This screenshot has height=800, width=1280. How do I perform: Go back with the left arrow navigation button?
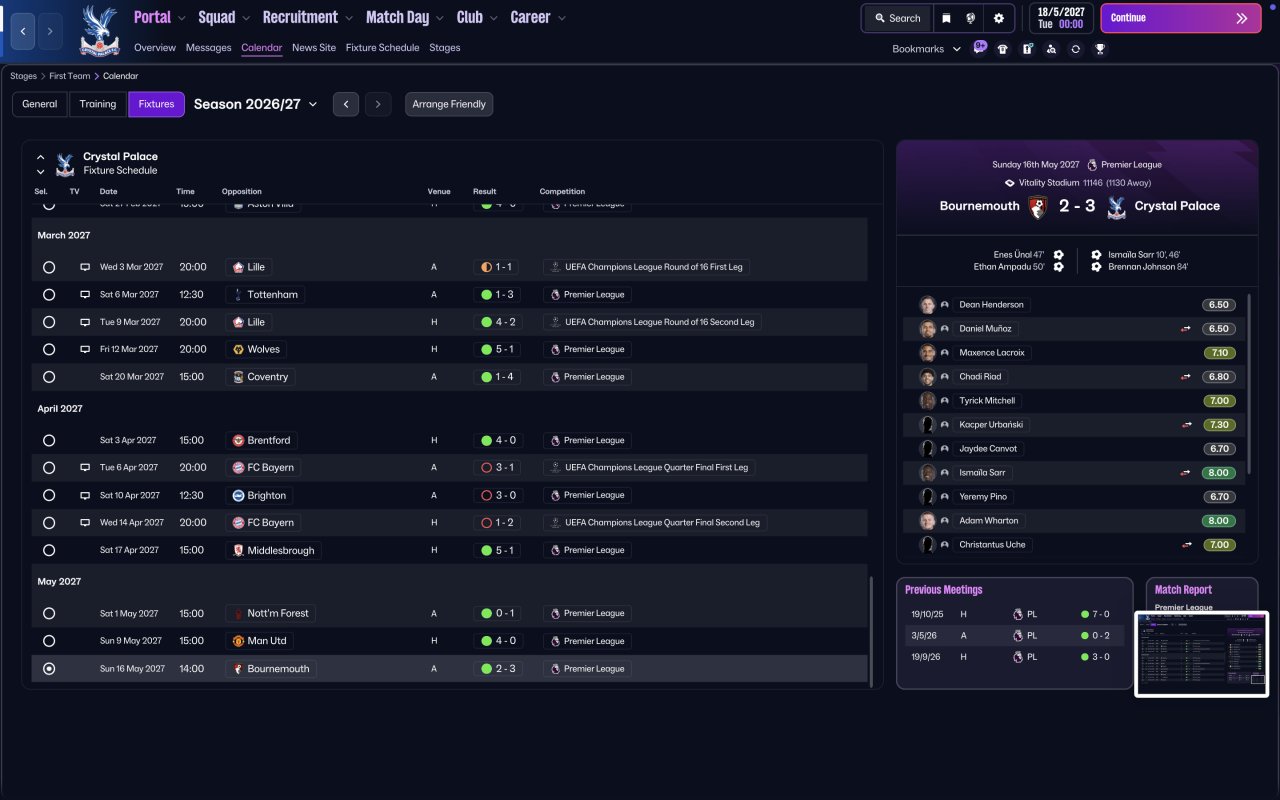click(24, 32)
